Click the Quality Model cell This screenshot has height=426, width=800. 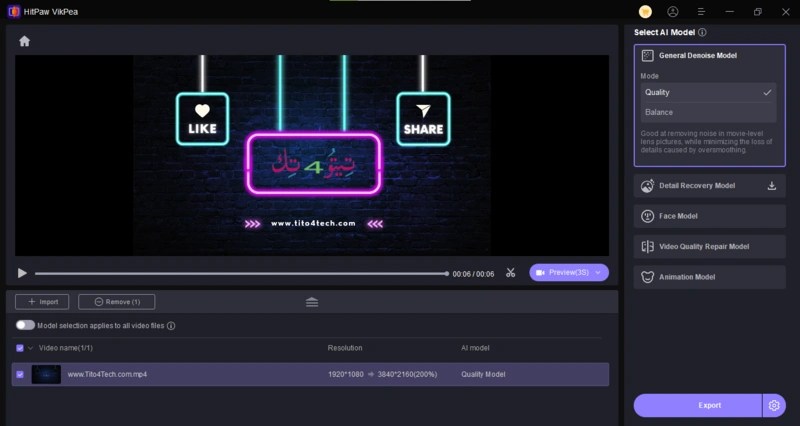483,374
